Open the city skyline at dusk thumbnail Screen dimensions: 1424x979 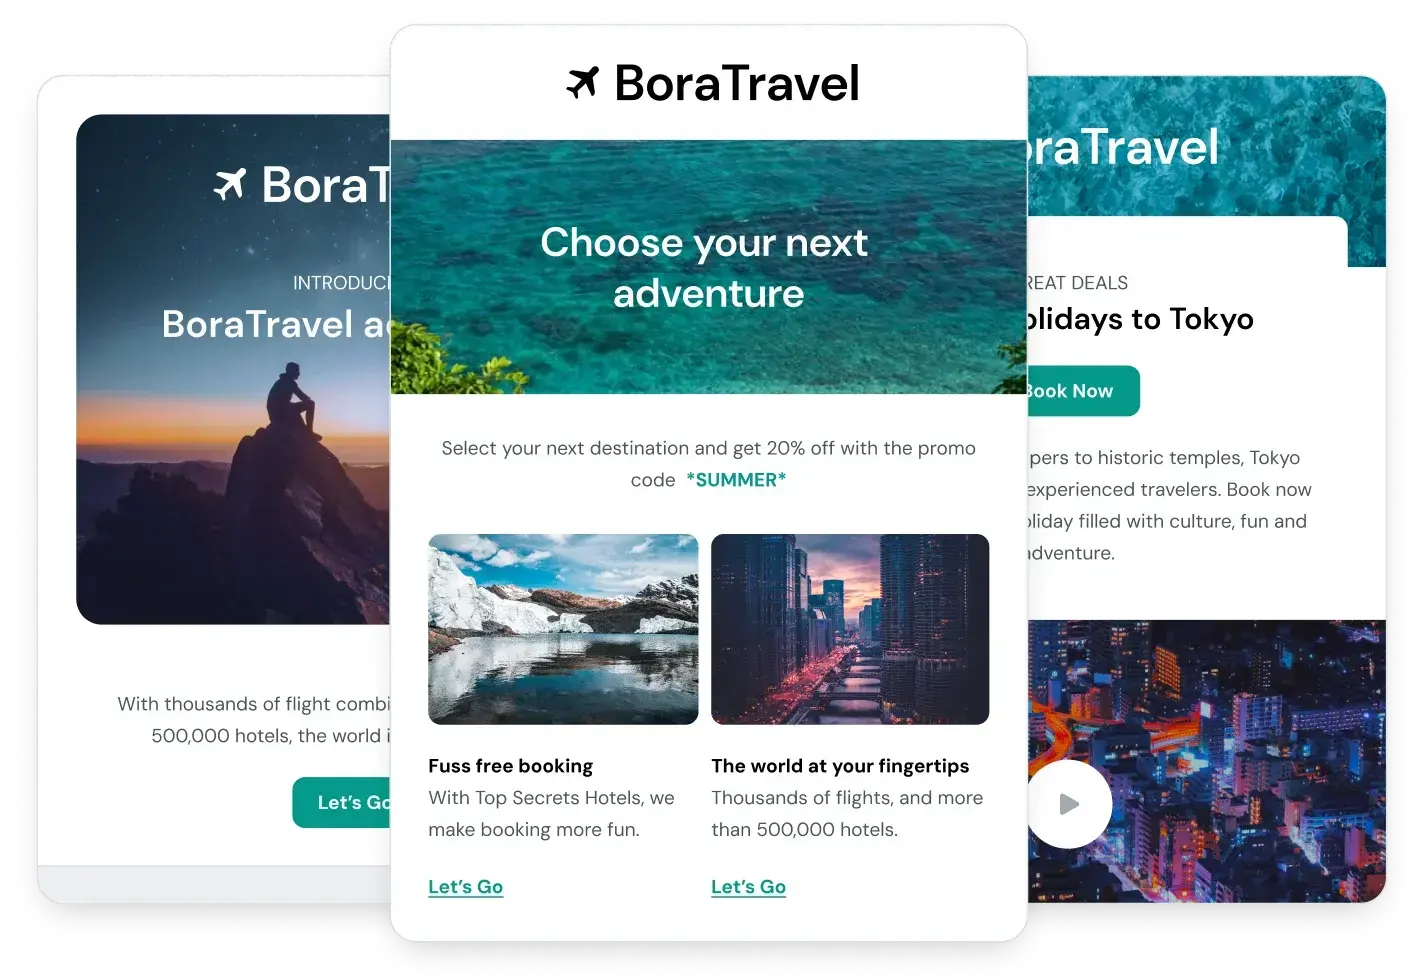click(x=850, y=629)
